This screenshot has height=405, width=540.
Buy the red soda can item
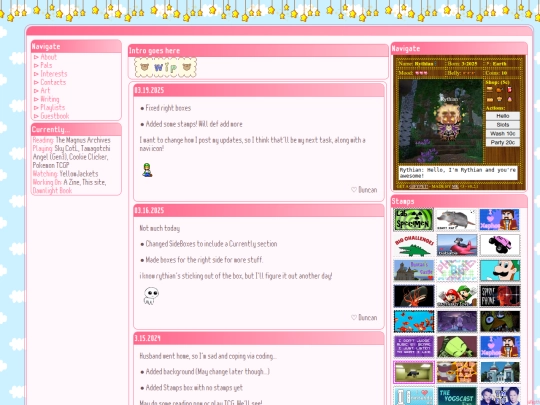point(509,90)
